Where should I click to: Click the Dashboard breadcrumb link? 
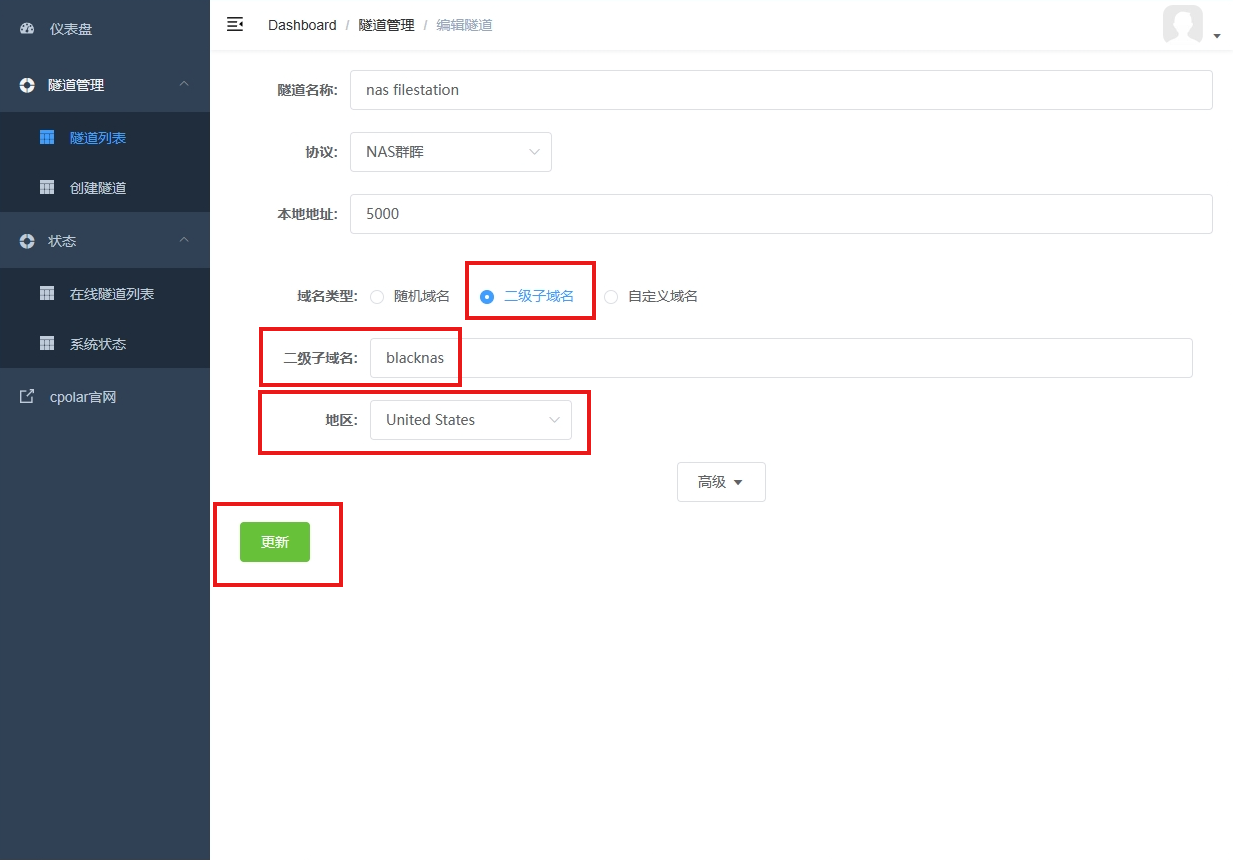(302, 25)
